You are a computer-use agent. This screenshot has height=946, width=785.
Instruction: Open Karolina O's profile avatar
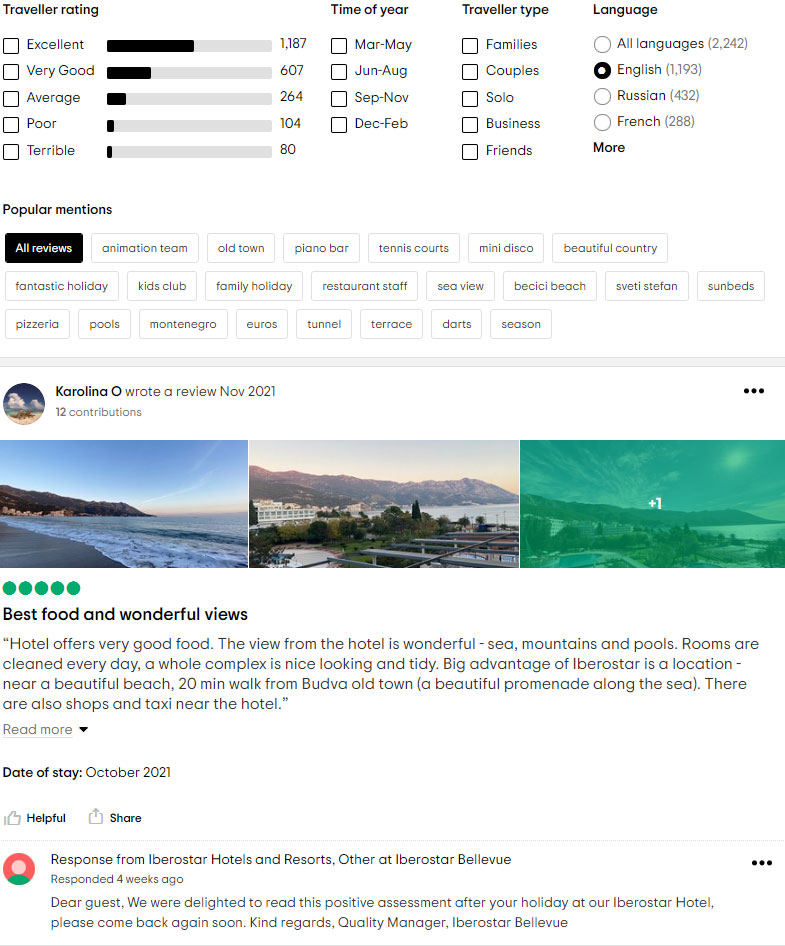pos(24,404)
